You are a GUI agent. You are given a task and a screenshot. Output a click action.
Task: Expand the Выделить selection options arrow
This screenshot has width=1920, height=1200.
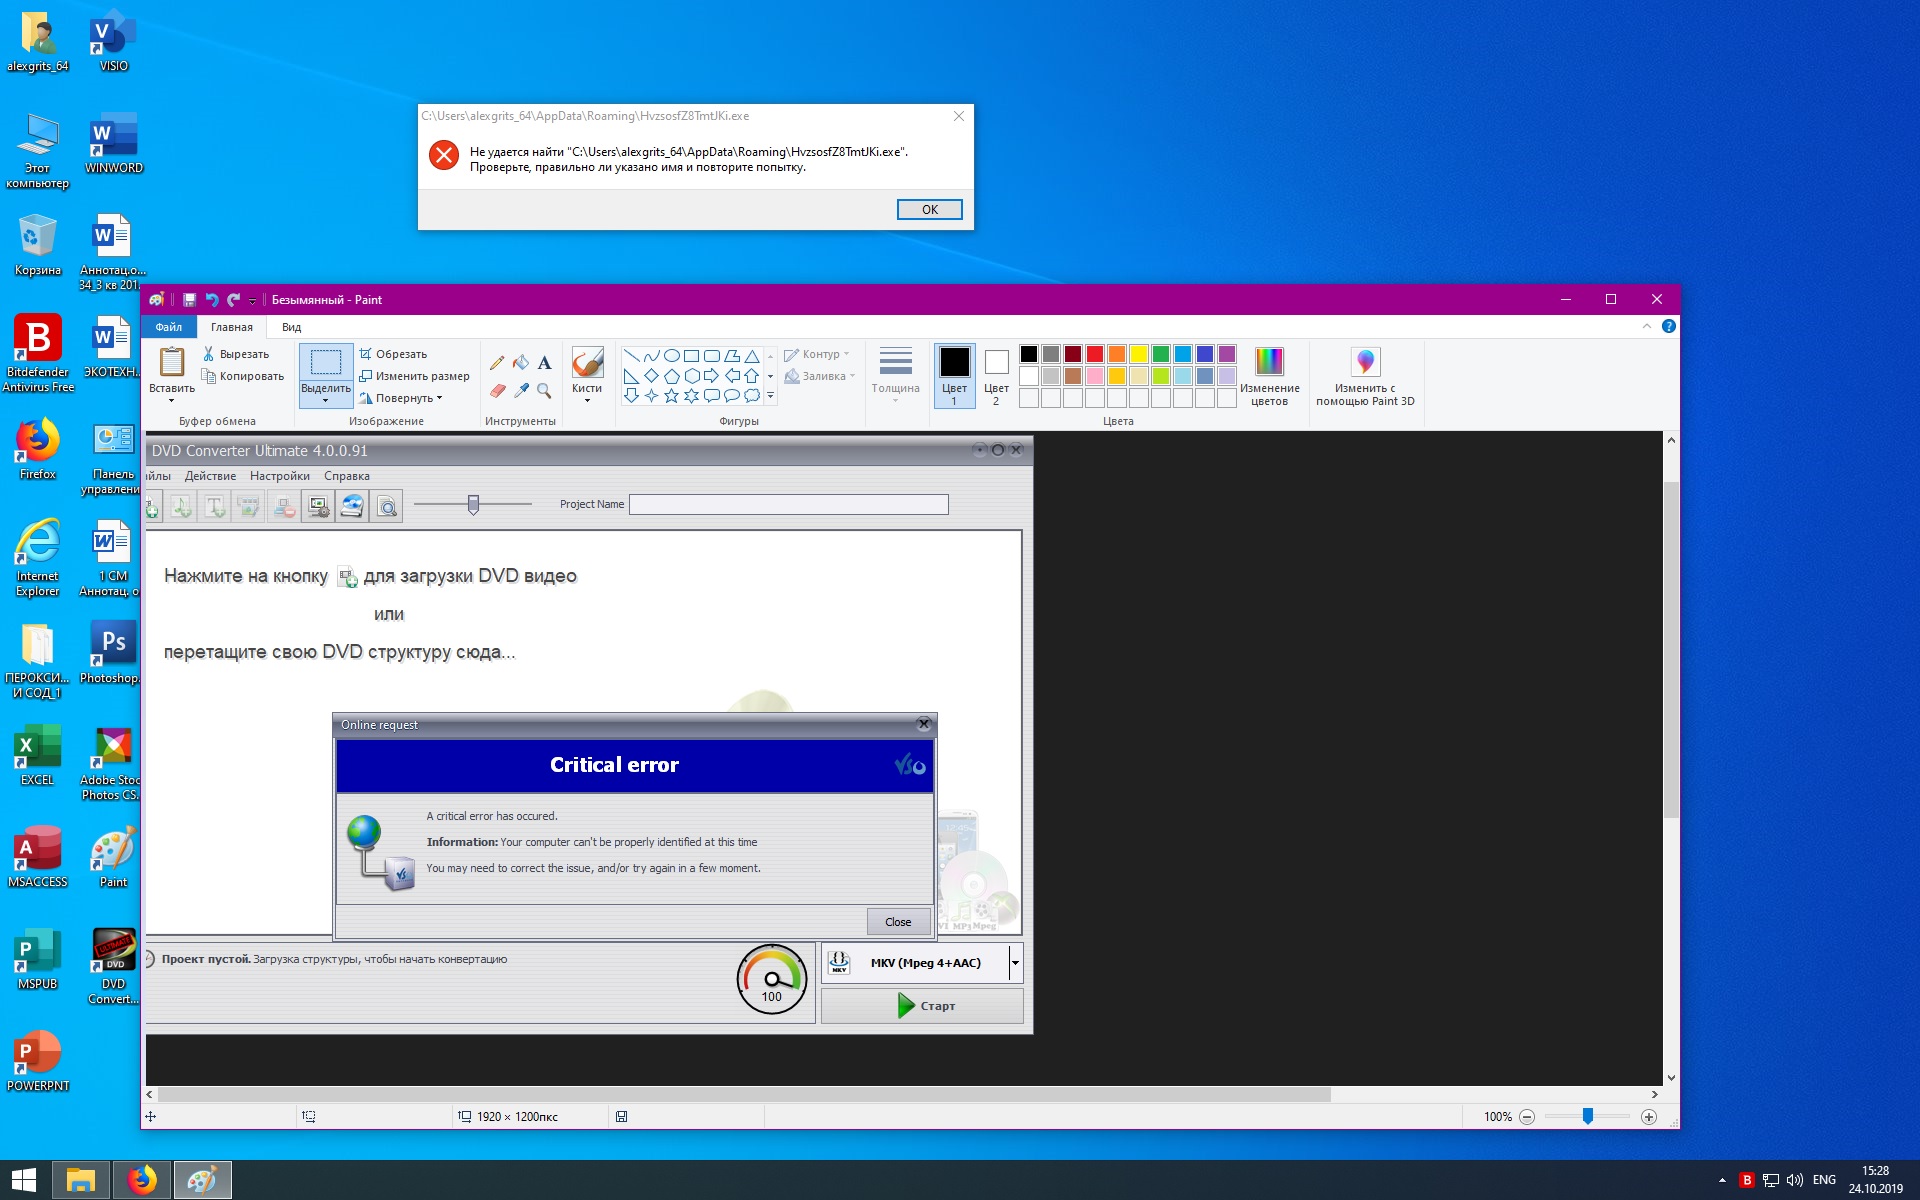click(x=326, y=401)
